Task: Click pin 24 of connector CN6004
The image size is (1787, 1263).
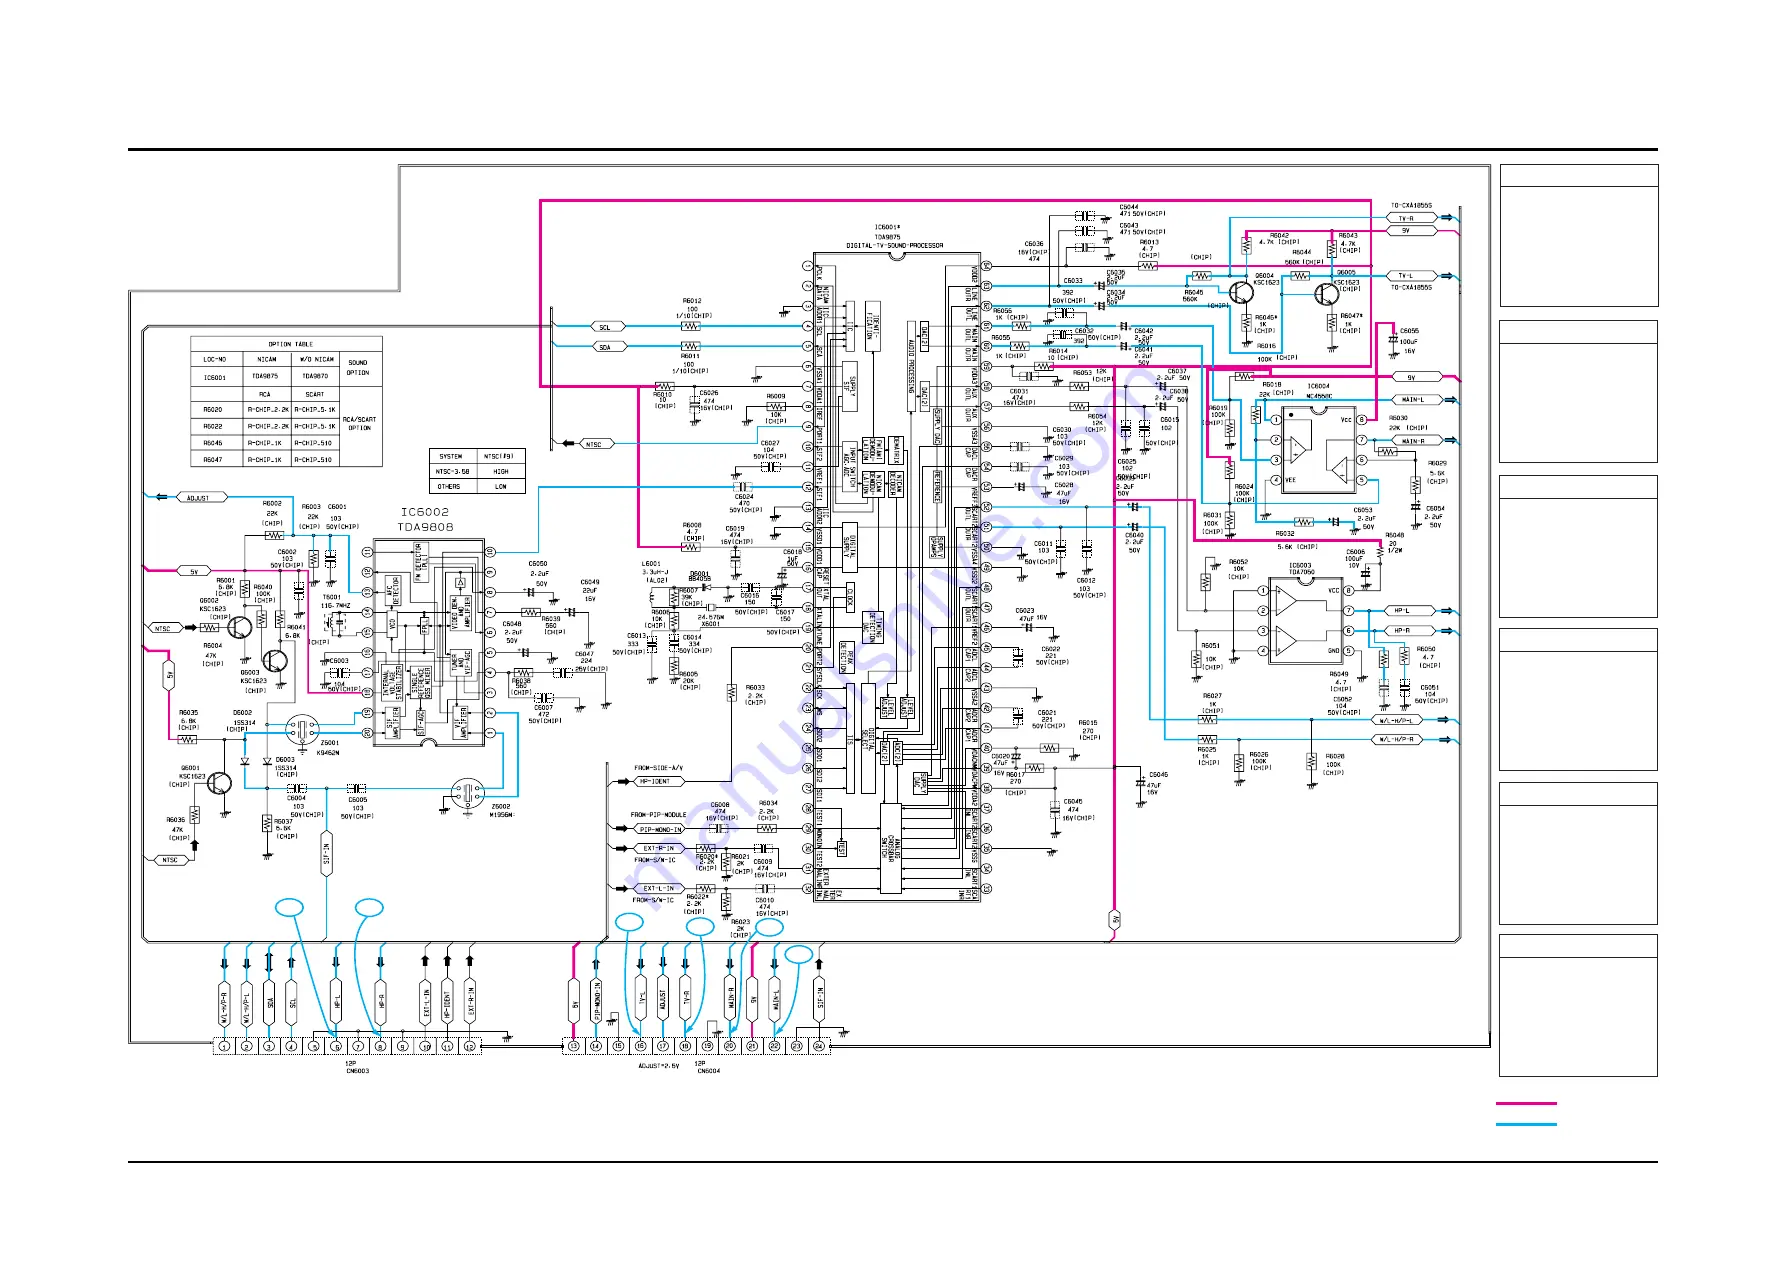Action: 819,1046
